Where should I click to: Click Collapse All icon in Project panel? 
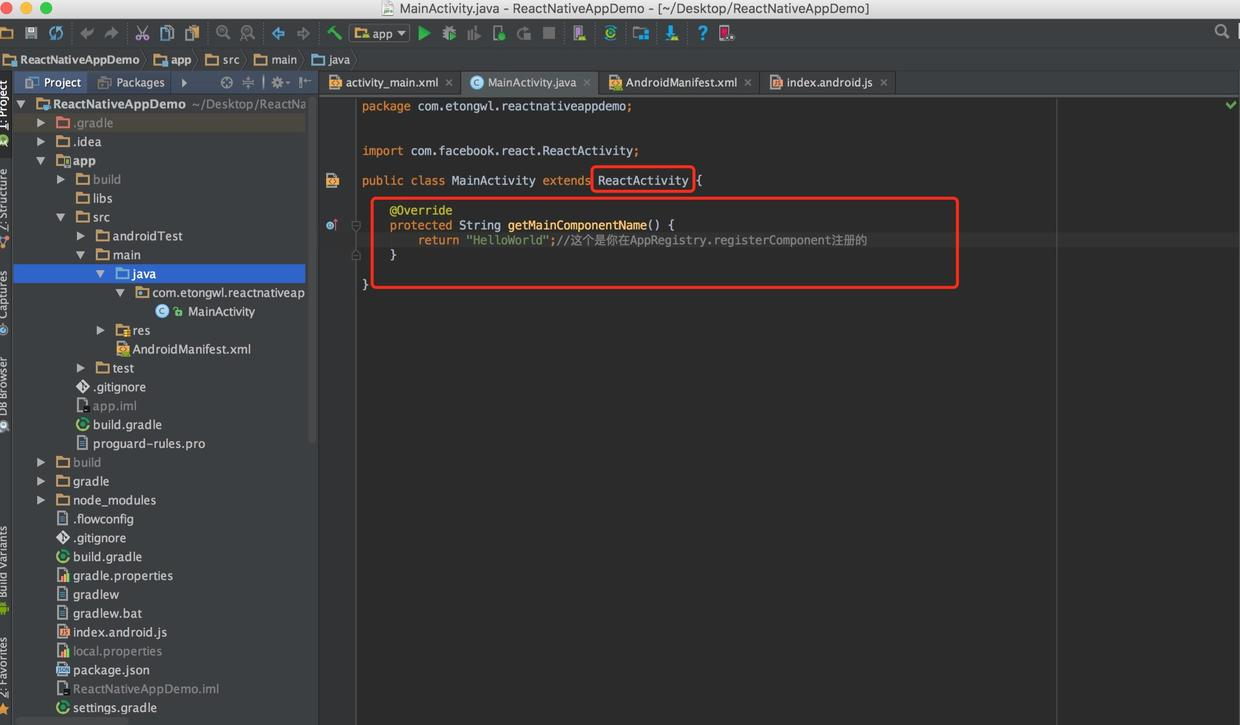[x=248, y=82]
